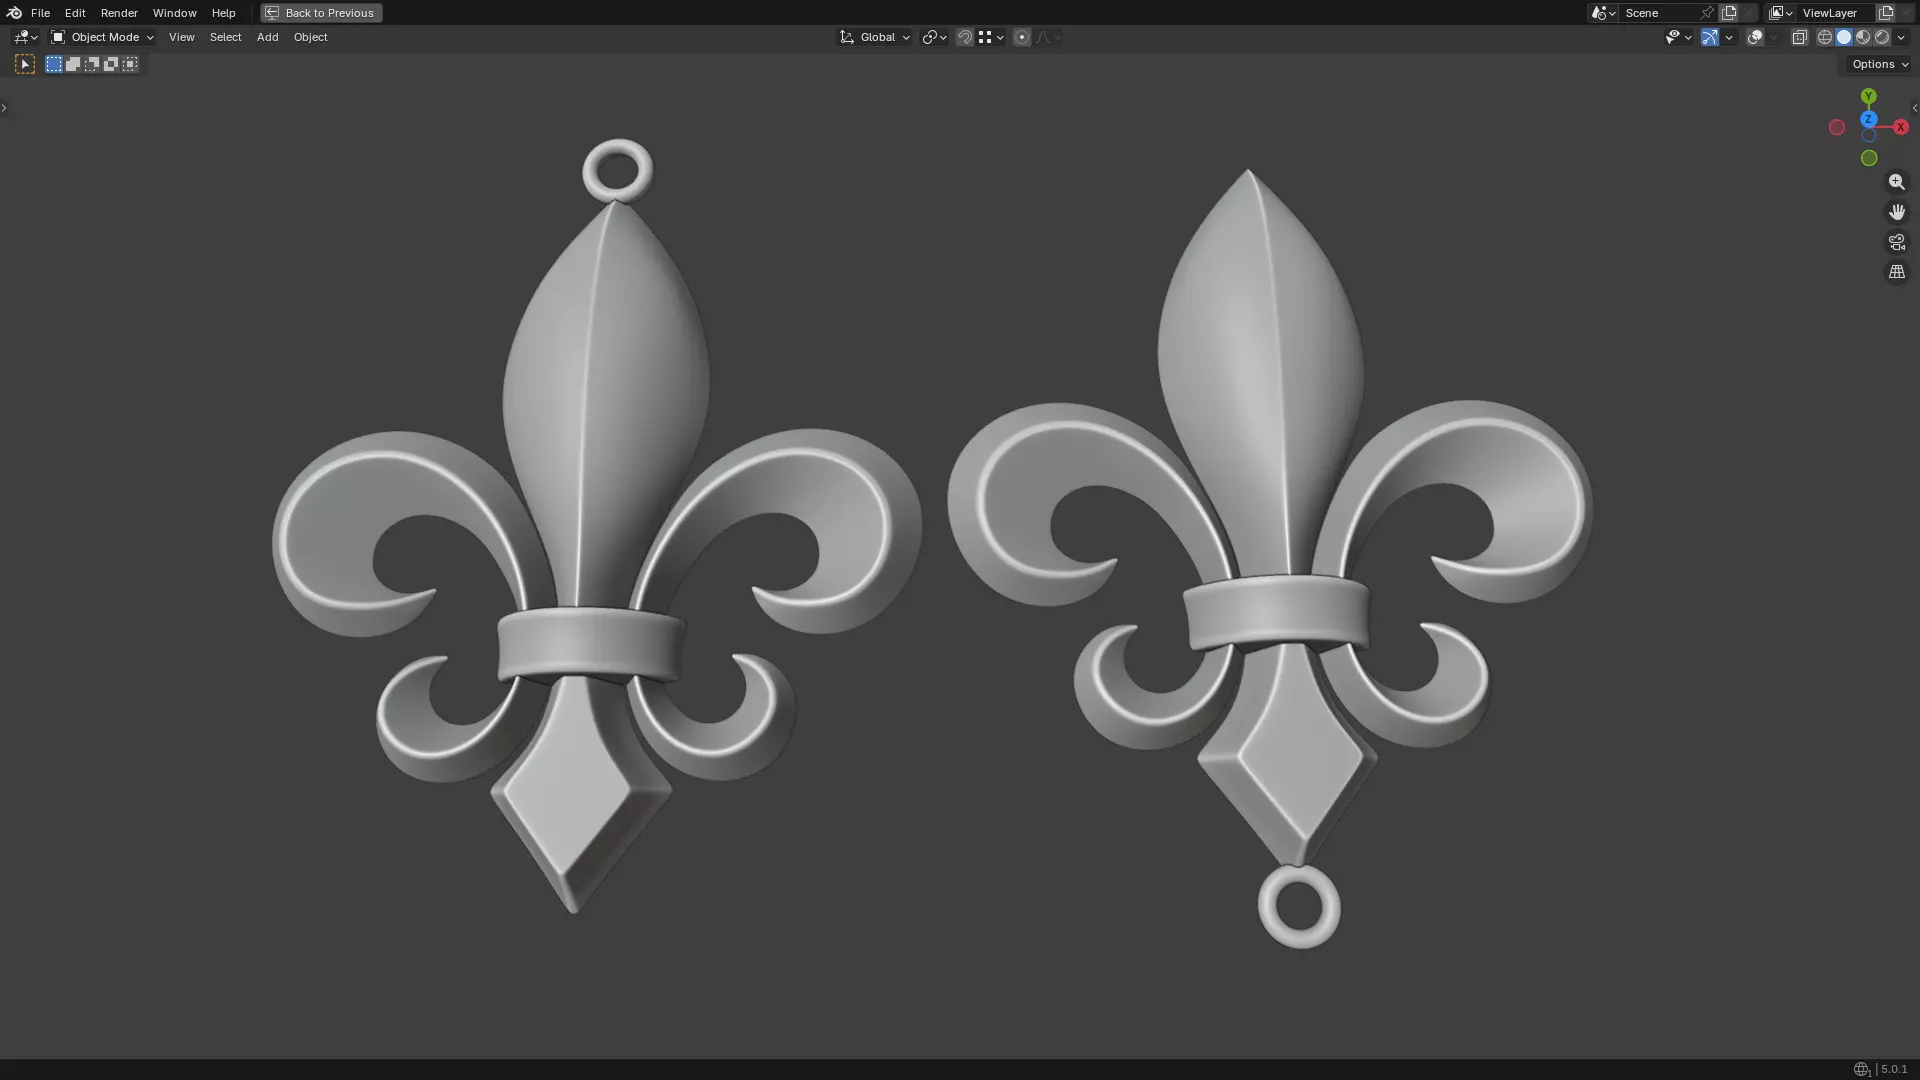Switch to rendered viewport shading
Image resolution: width=1920 pixels, height=1080 pixels.
pos(1882,37)
